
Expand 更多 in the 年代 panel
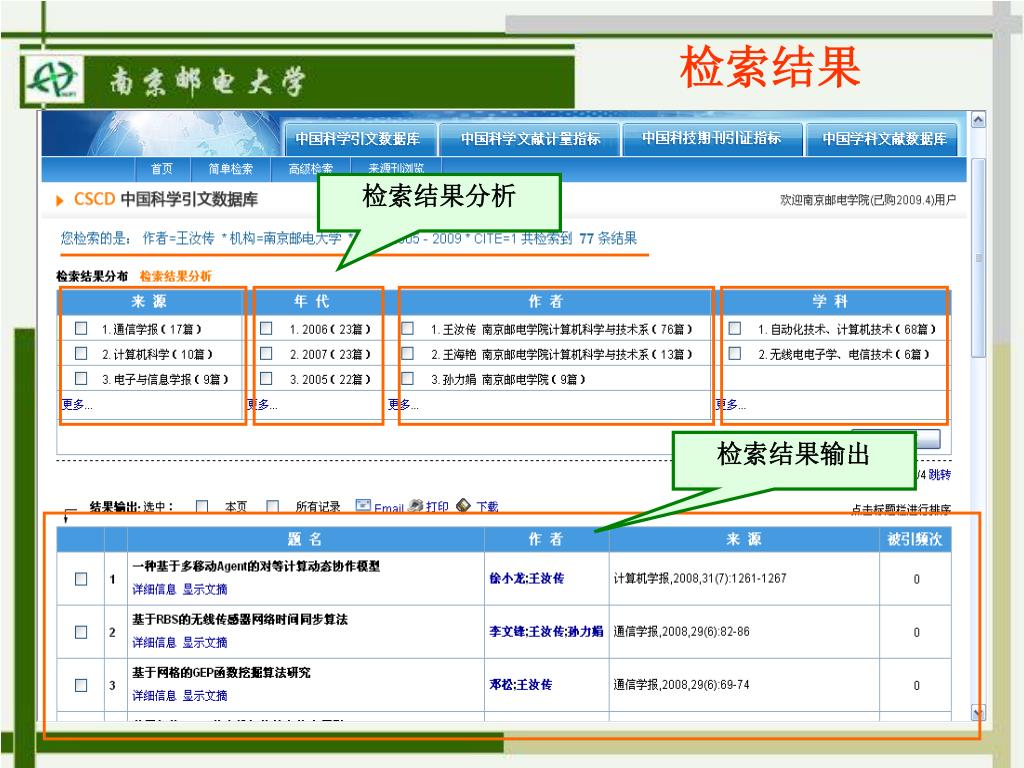263,404
